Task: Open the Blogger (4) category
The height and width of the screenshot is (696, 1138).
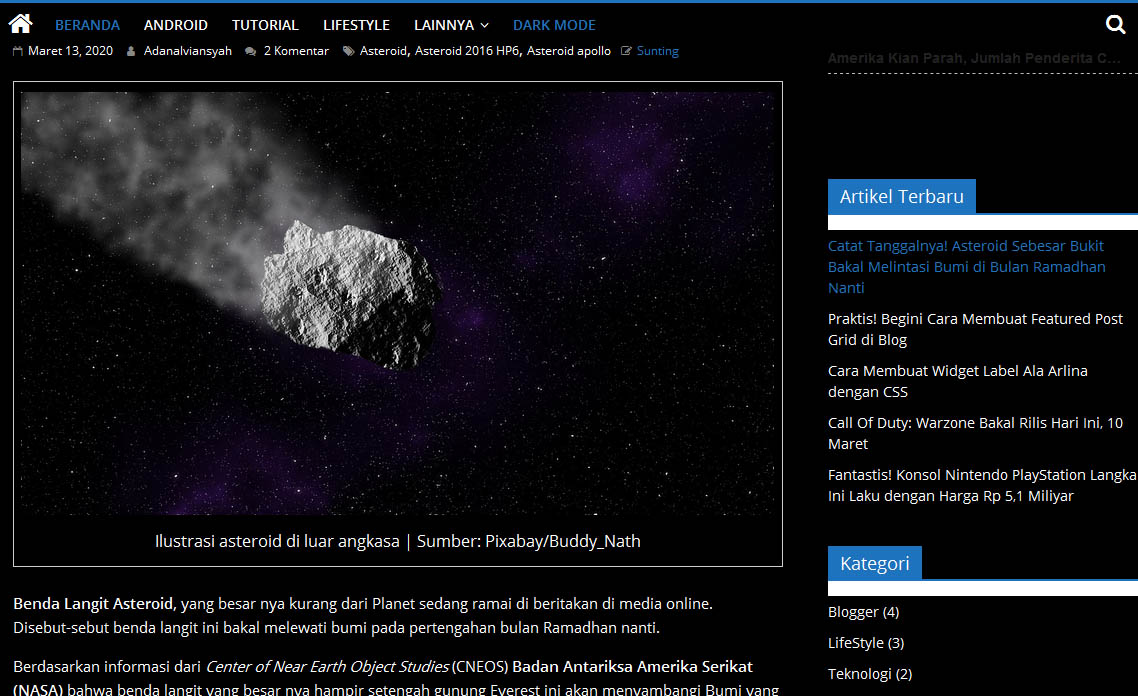Action: tap(864, 612)
